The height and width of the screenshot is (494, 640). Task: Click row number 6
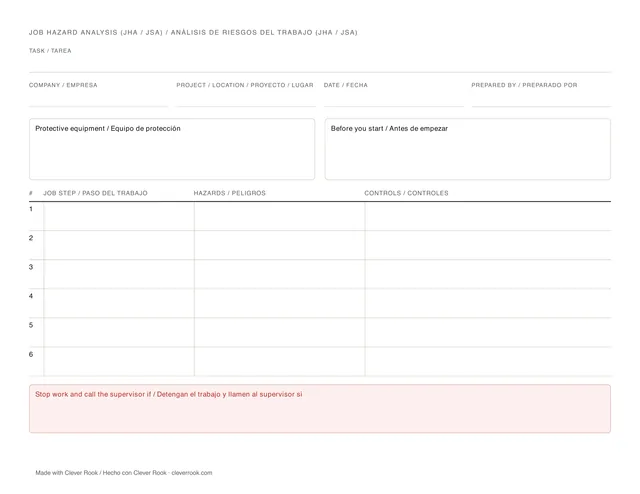tap(31, 354)
